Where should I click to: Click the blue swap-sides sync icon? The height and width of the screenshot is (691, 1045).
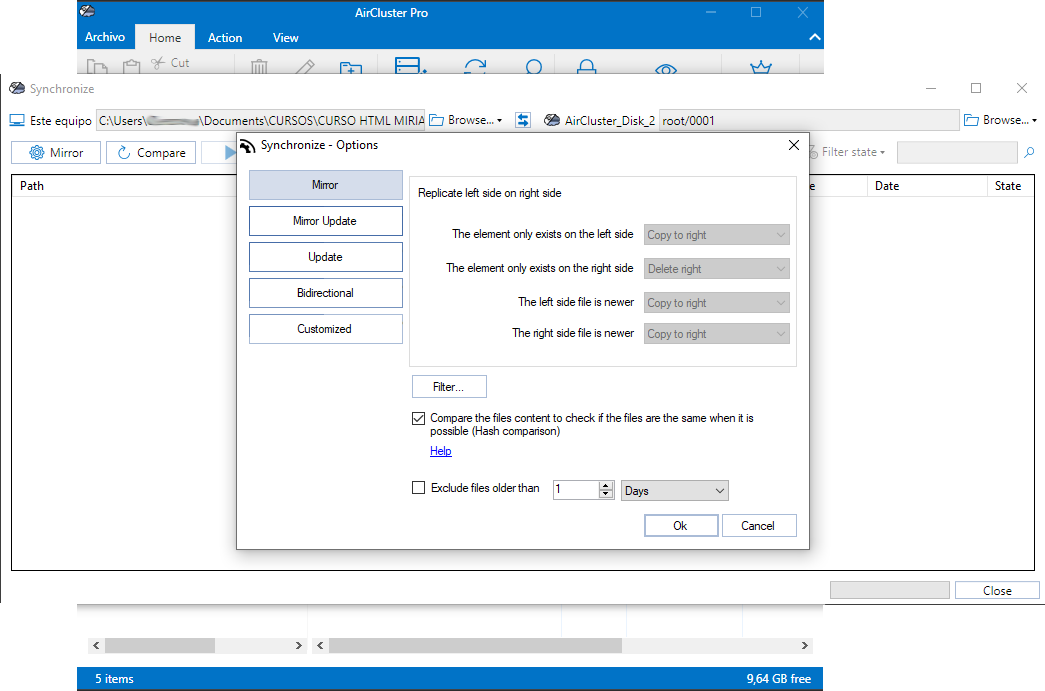pos(522,119)
